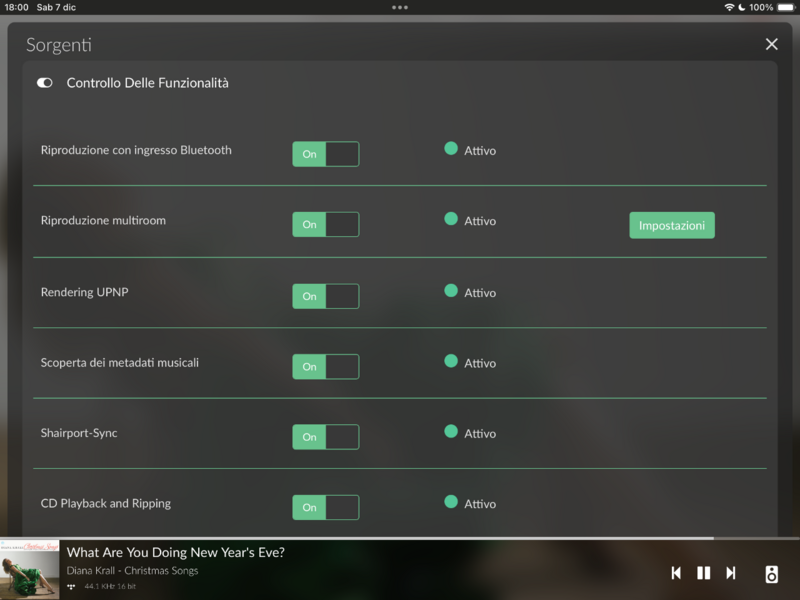
Task: Click the toggle icon beside Controllo Delle Funzionalità
Action: tap(45, 83)
